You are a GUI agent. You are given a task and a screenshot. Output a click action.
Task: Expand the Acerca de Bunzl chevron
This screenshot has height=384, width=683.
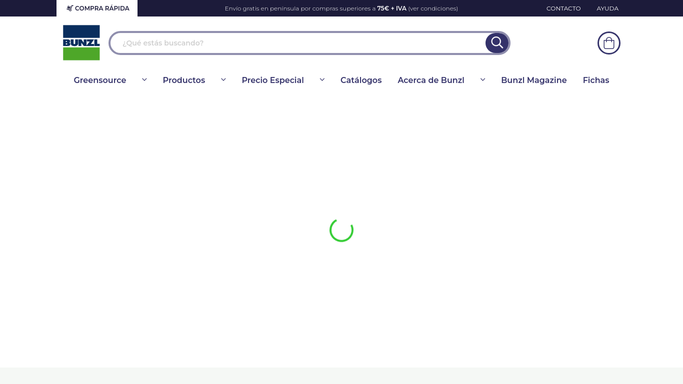483,80
